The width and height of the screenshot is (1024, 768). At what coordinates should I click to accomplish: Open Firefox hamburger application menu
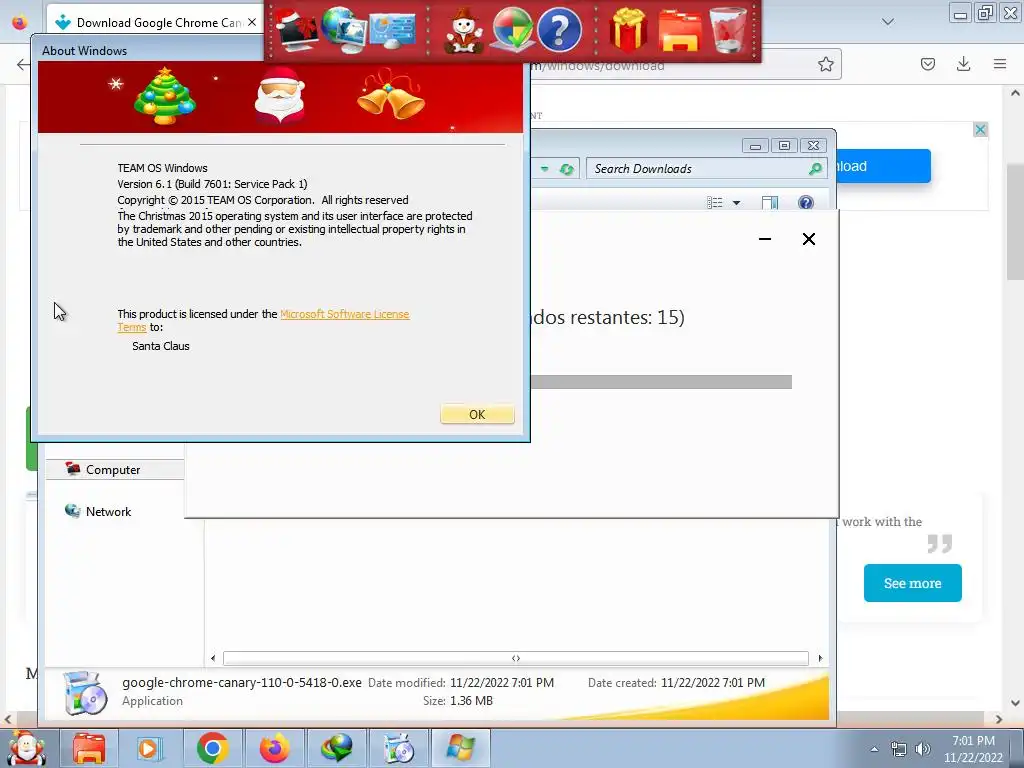(1000, 63)
